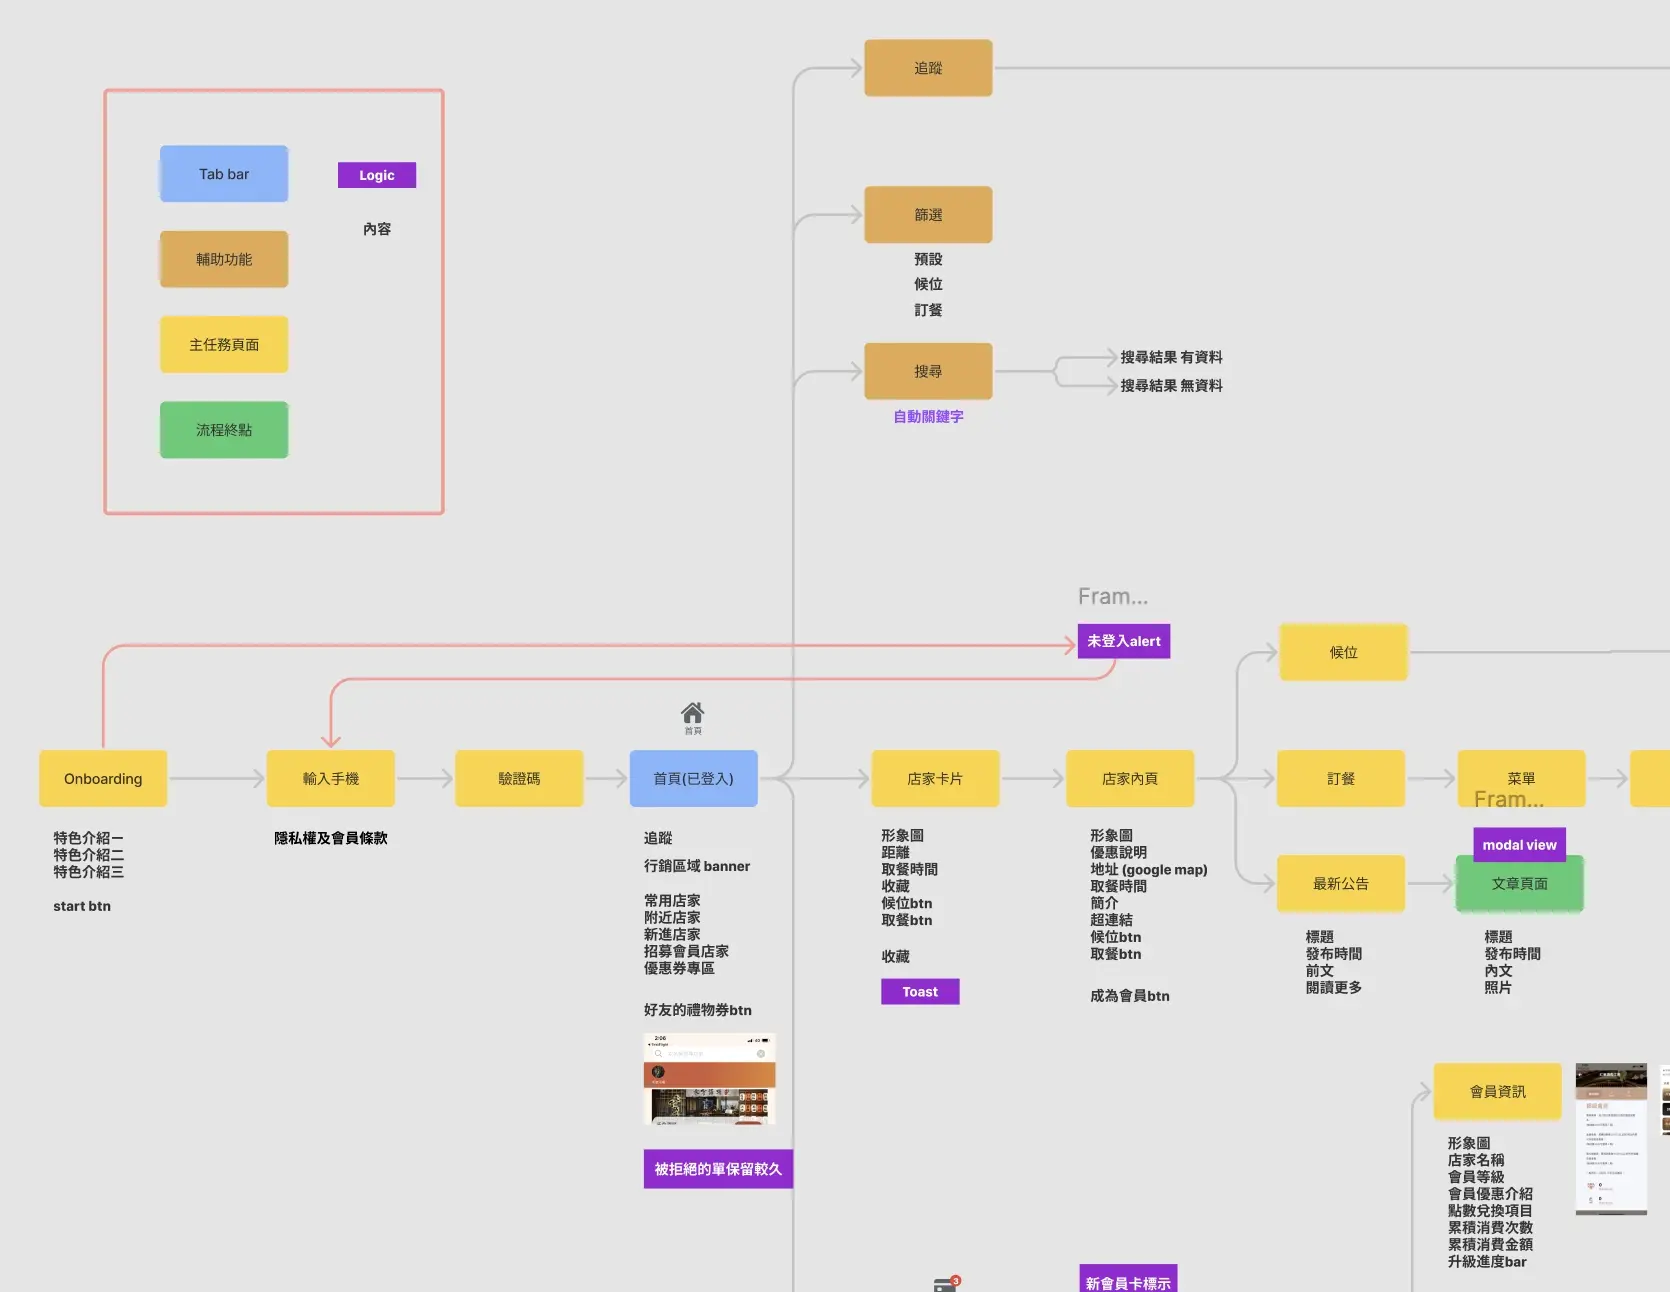Click the 店家內頁 node
1670x1292 pixels.
coord(1130,778)
